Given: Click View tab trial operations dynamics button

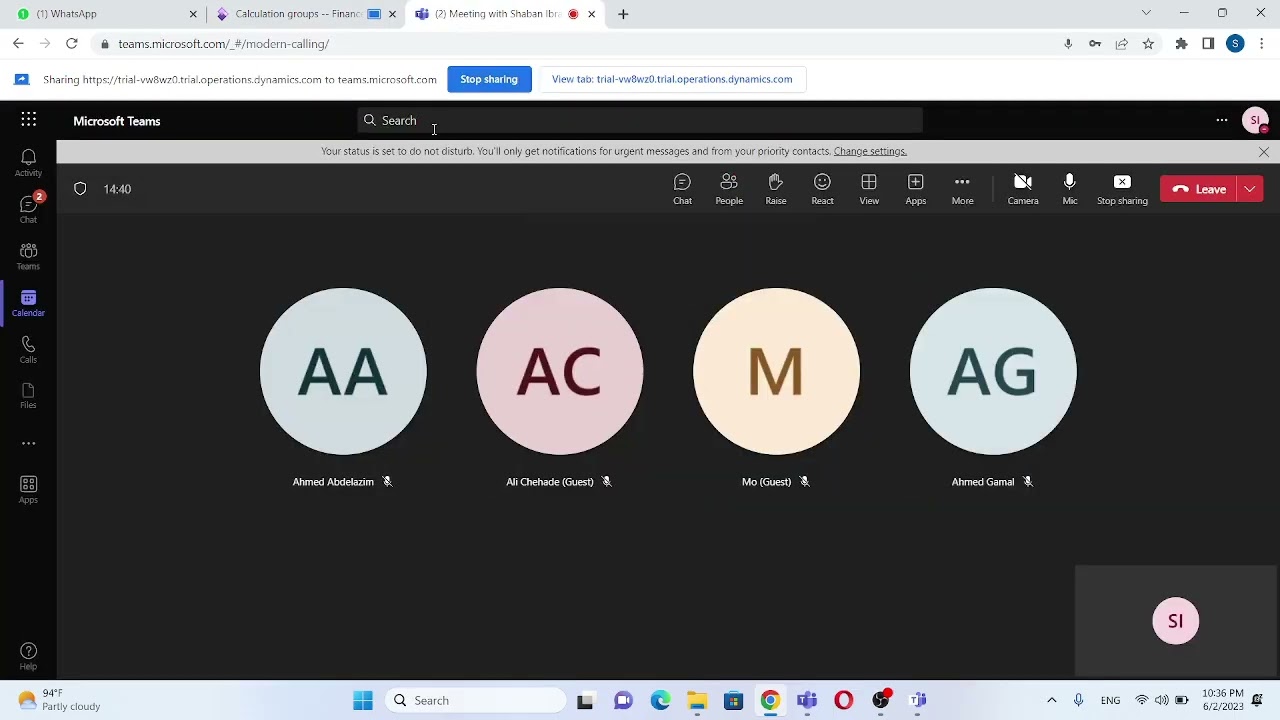Looking at the screenshot, I should tap(672, 79).
